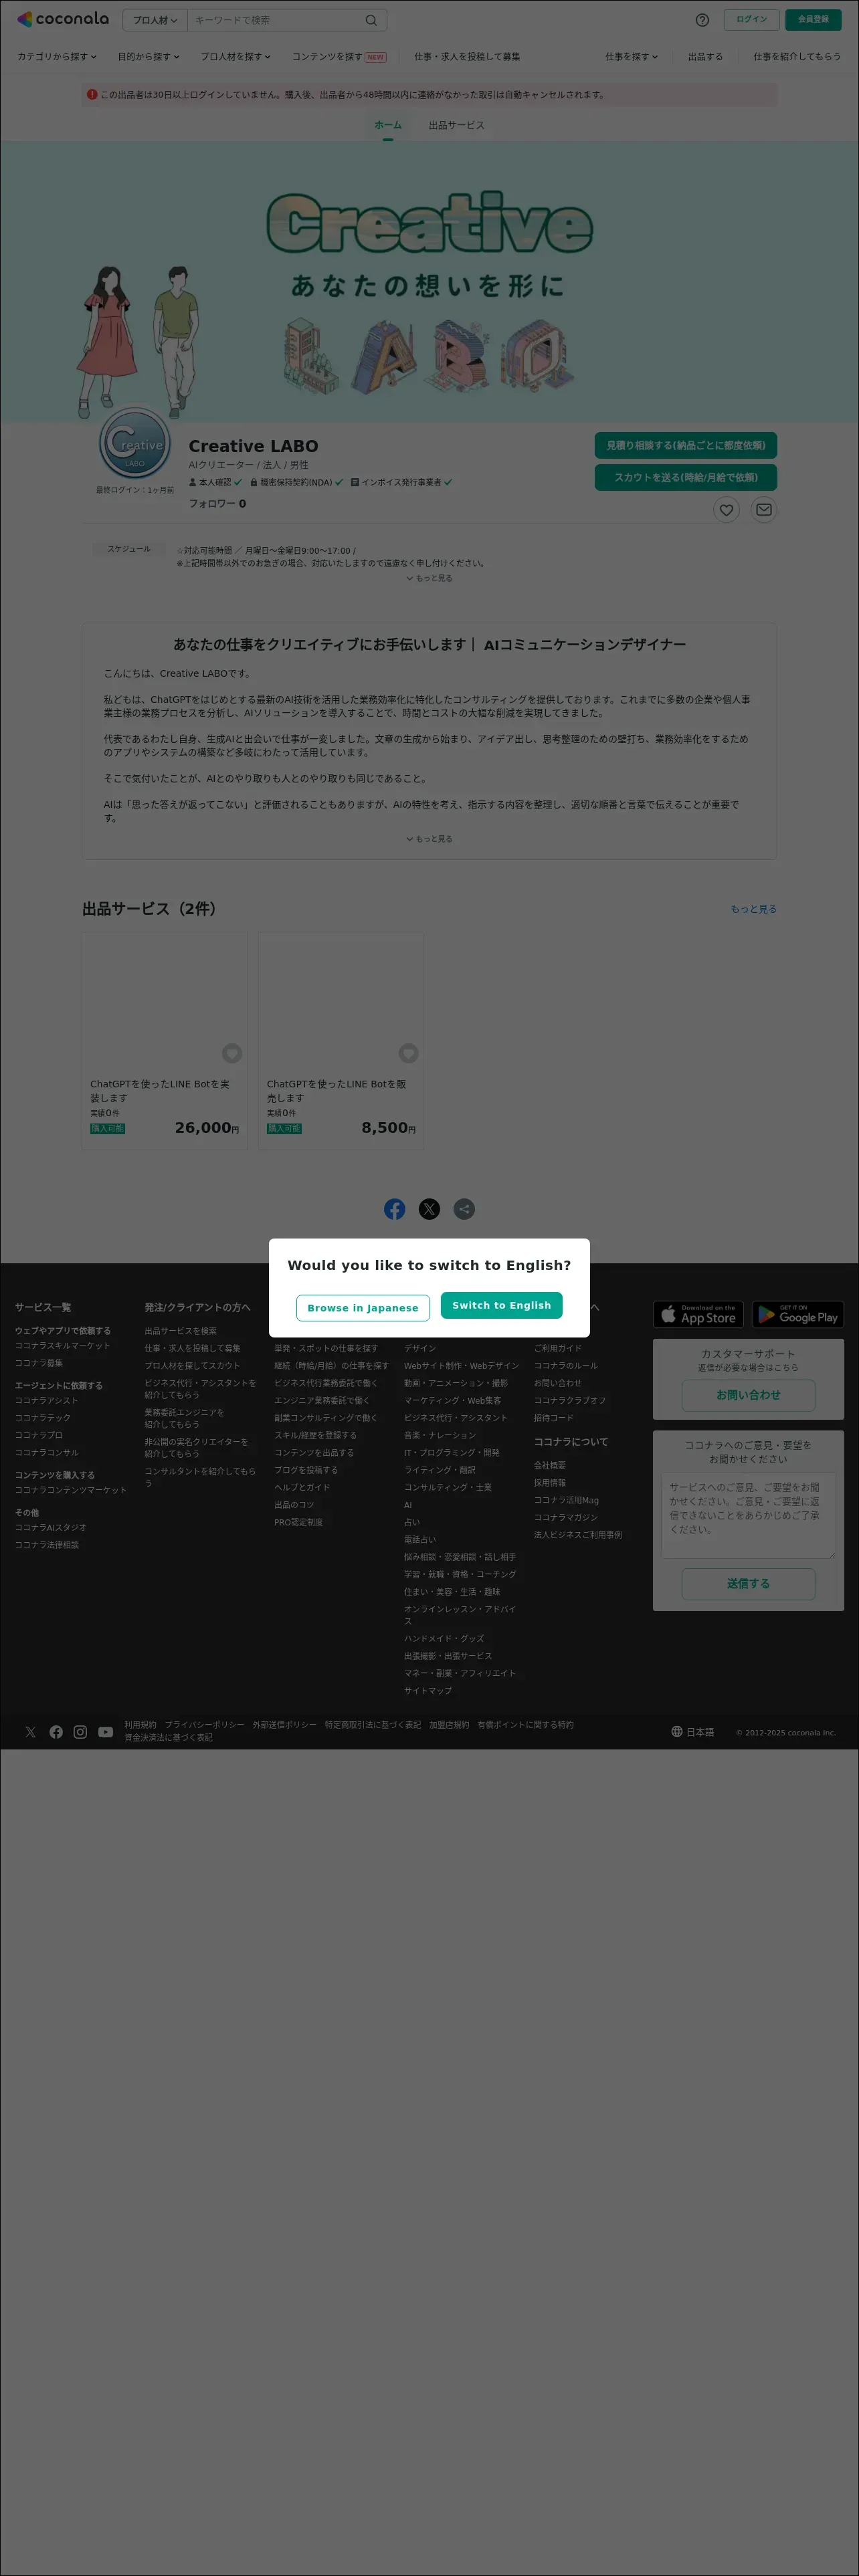Open coconala X account in footer
This screenshot has width=859, height=2576.
tap(31, 1732)
